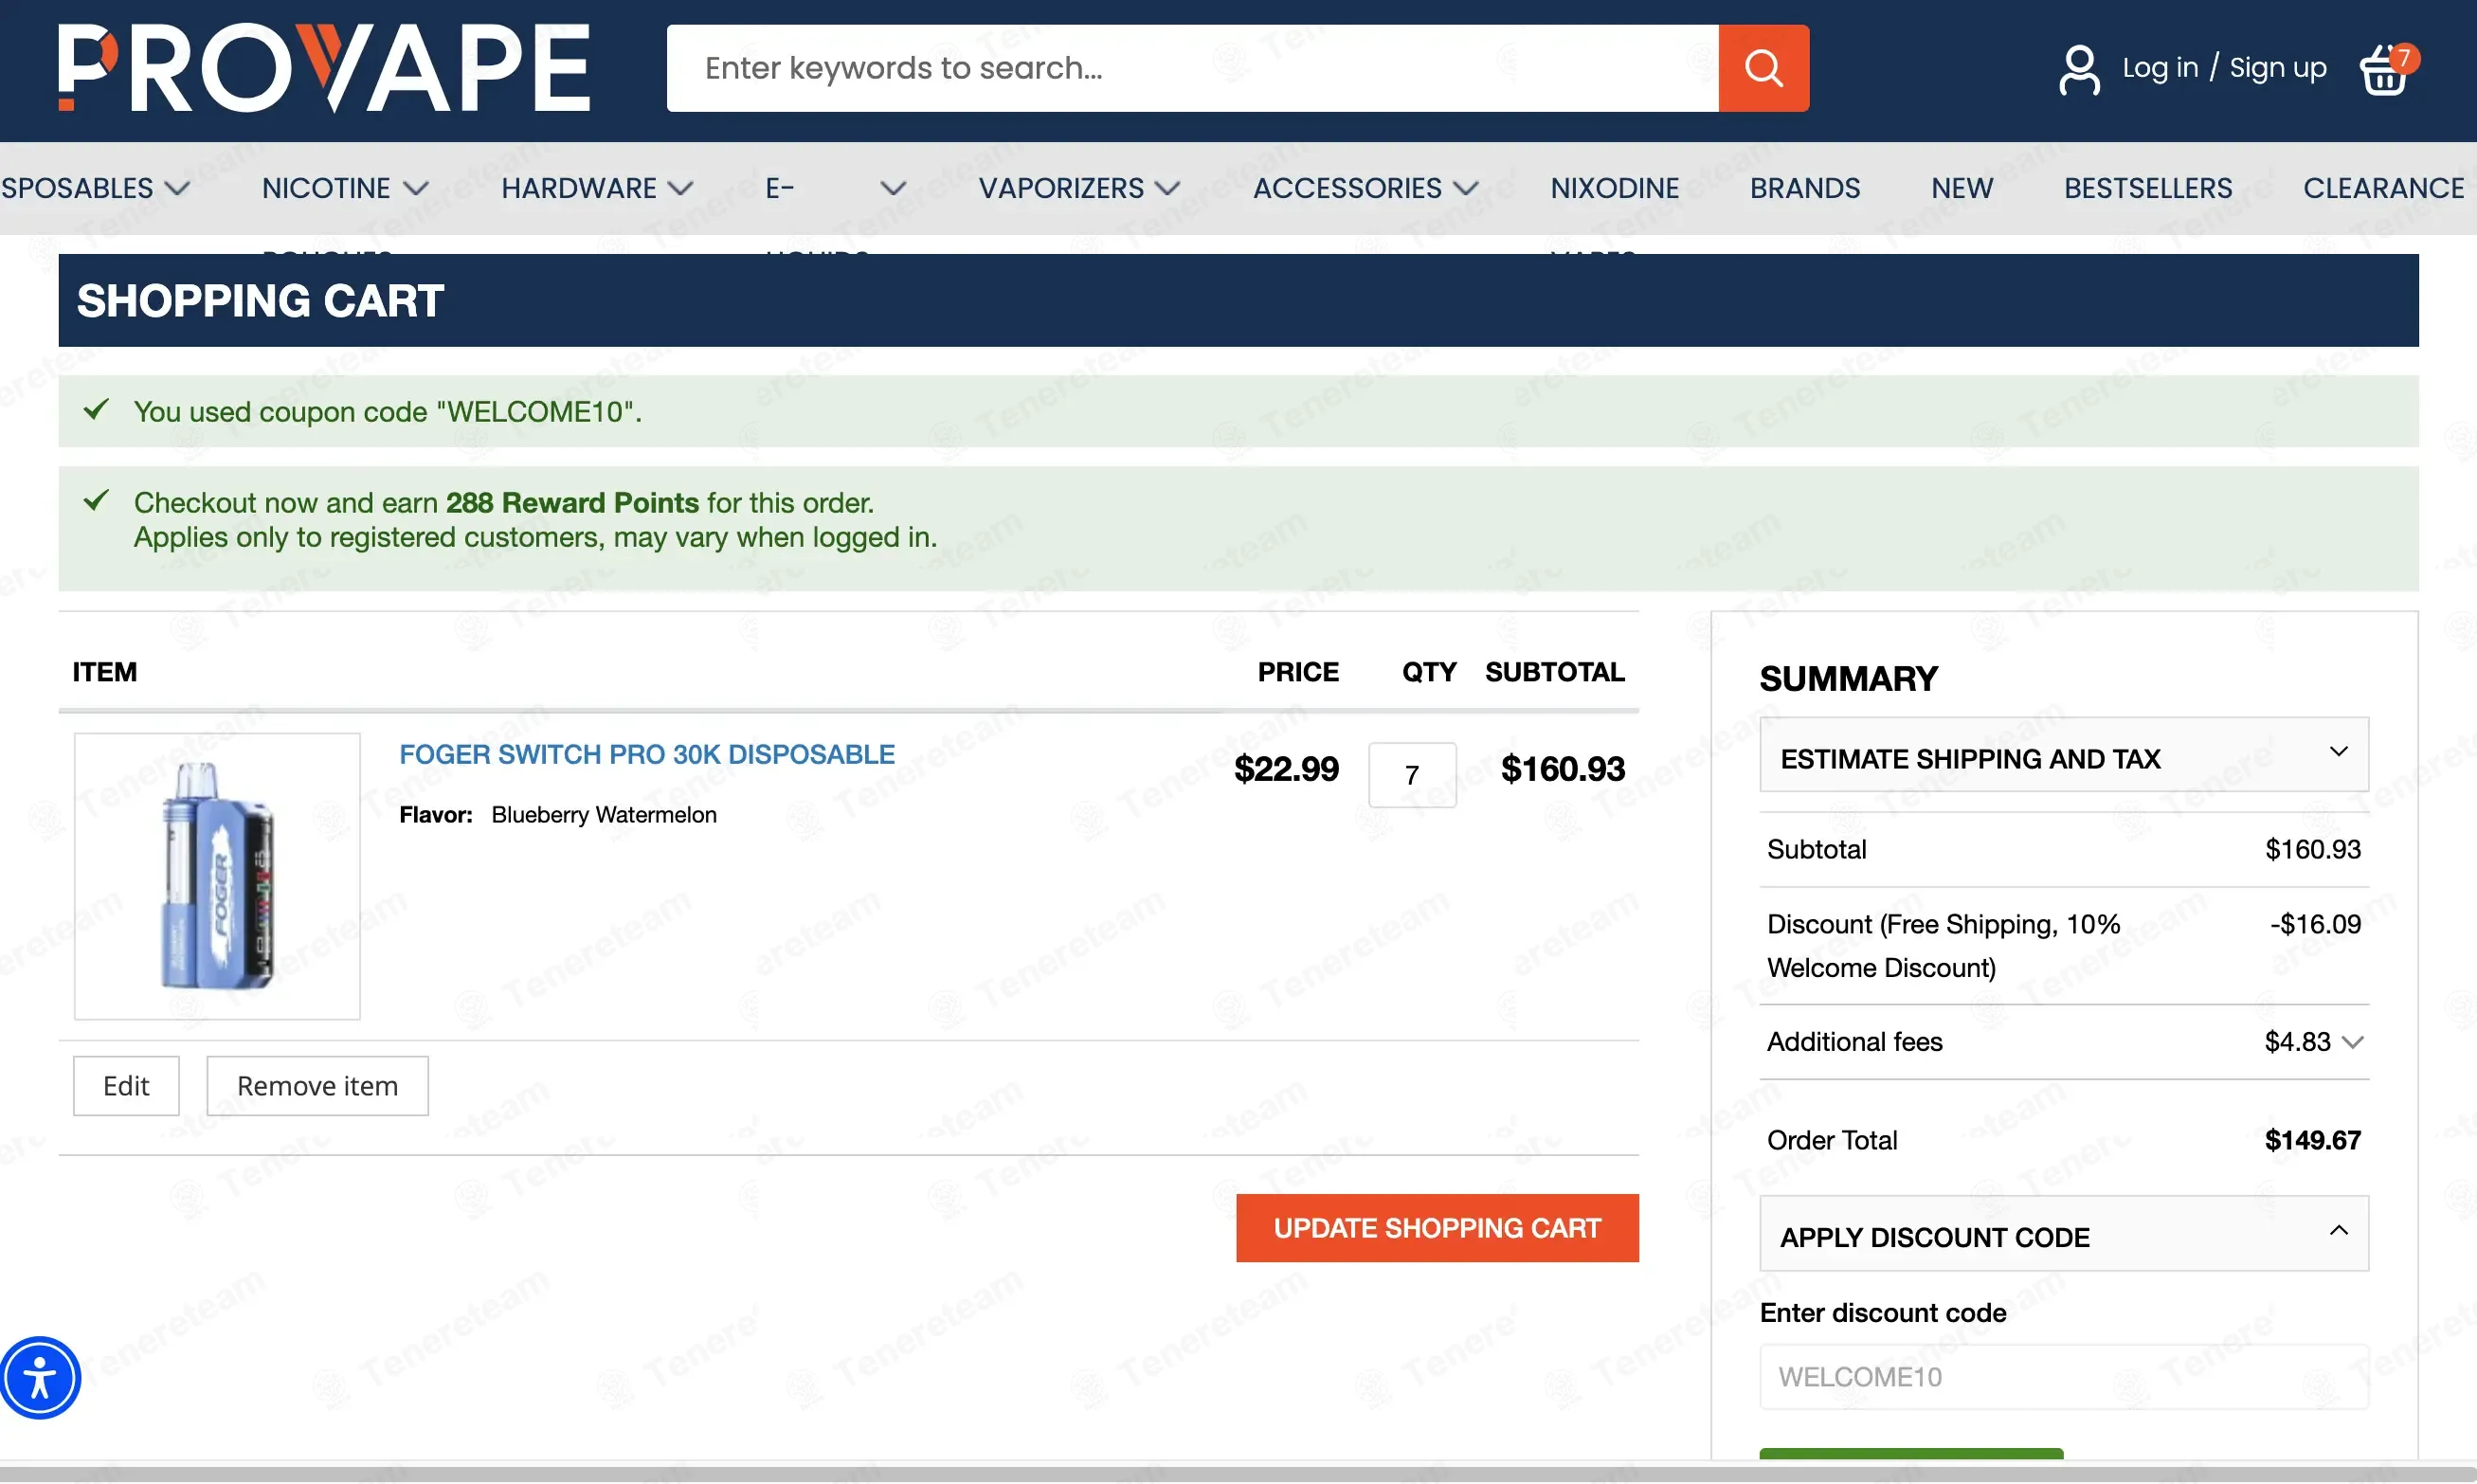Open the Foger Switch Pro 30K Disposable link
The image size is (2477, 1484).
(647, 754)
